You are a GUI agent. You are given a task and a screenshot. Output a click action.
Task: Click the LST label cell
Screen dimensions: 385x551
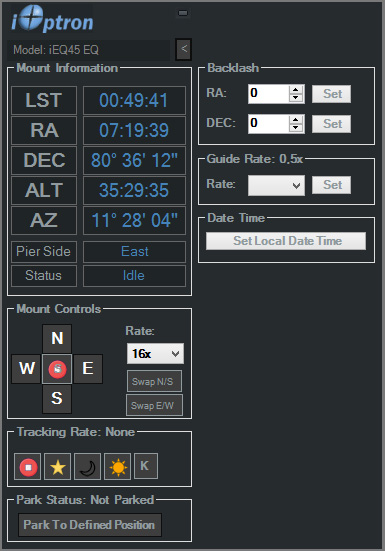[x=44, y=101]
